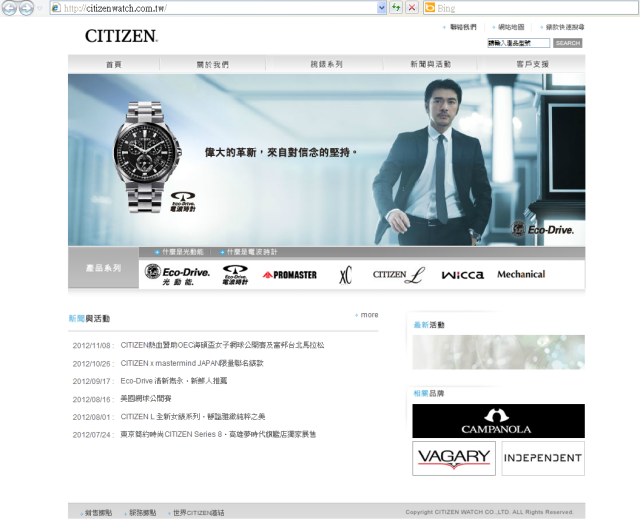Click the 最新活動 promotional banner image
The width and height of the screenshot is (640, 526).
tap(498, 352)
